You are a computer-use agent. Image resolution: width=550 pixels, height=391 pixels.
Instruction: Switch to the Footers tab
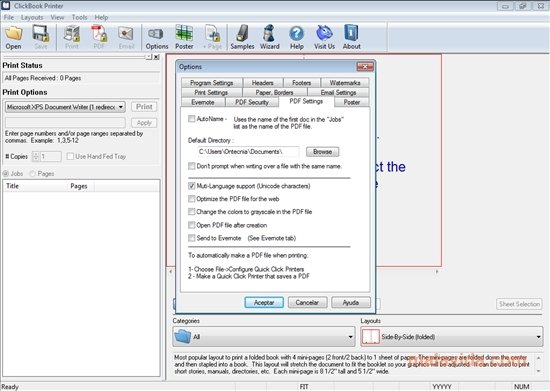click(x=302, y=83)
